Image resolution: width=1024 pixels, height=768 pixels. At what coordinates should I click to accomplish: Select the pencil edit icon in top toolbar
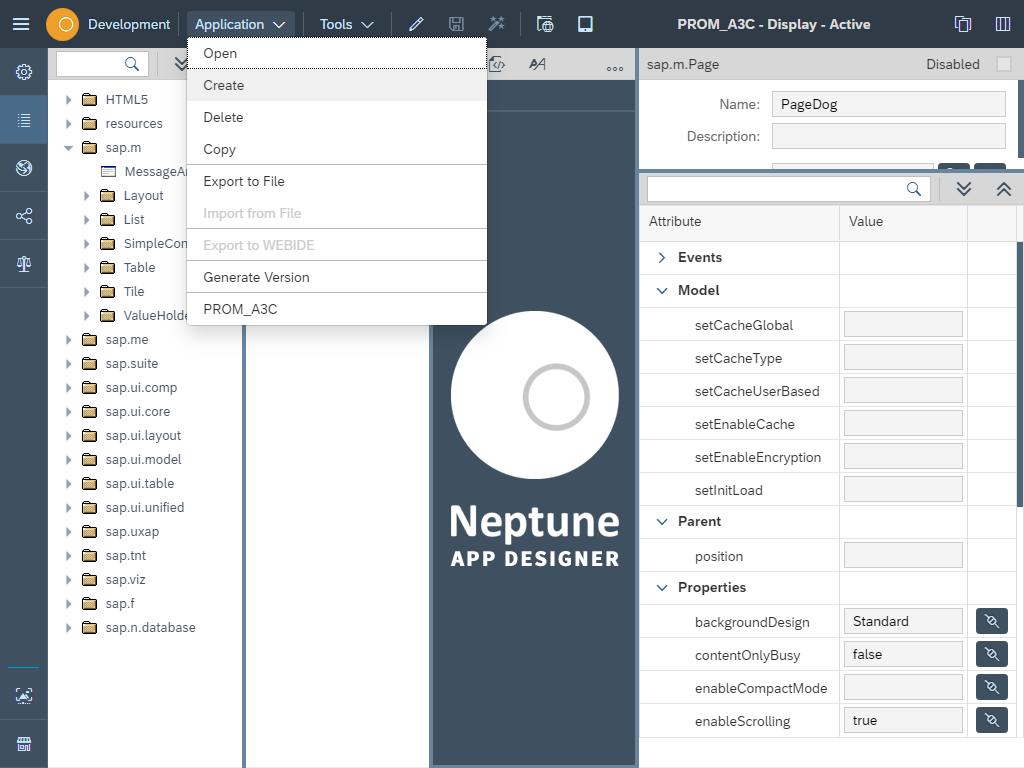coord(416,23)
